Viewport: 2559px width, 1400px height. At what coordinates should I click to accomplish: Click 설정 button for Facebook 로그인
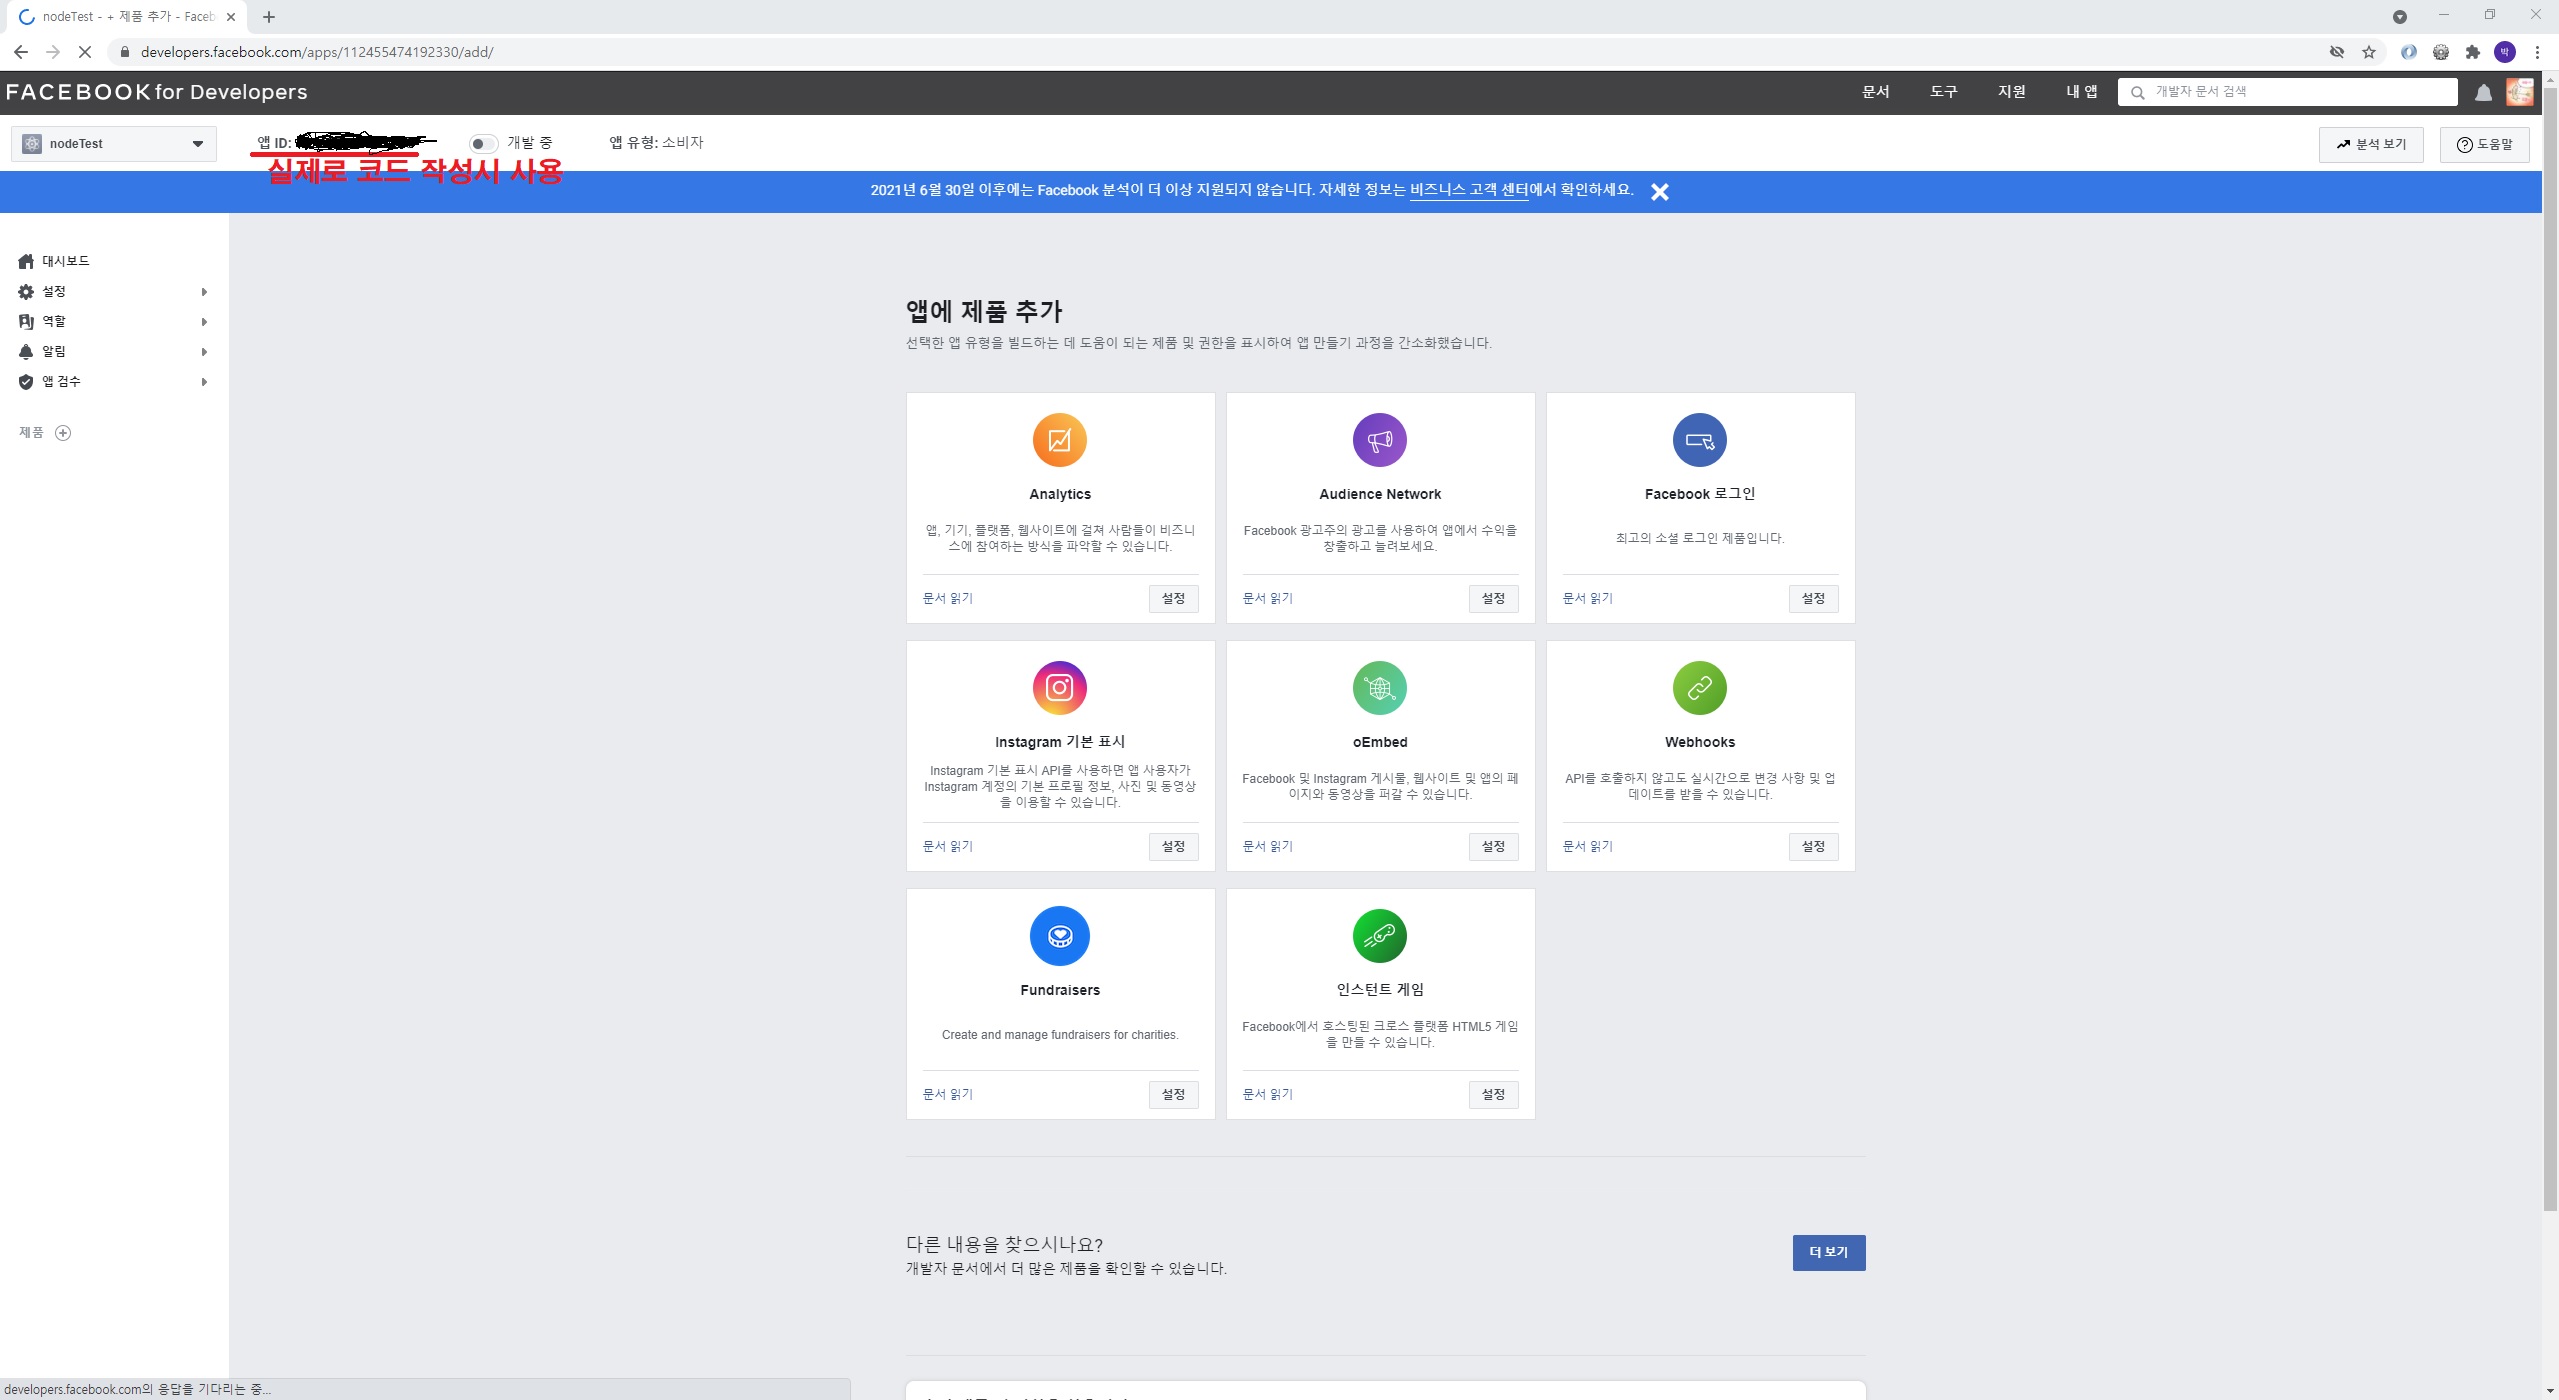[x=1812, y=598]
